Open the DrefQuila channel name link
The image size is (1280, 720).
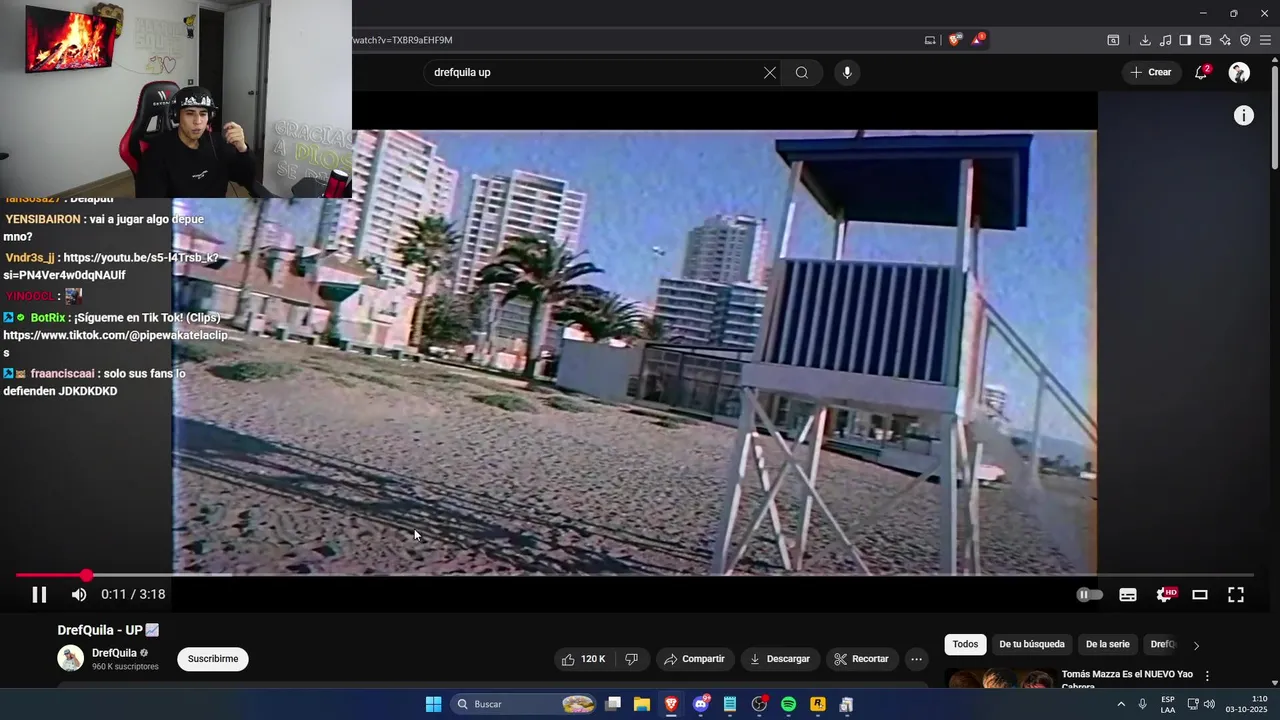click(x=114, y=653)
